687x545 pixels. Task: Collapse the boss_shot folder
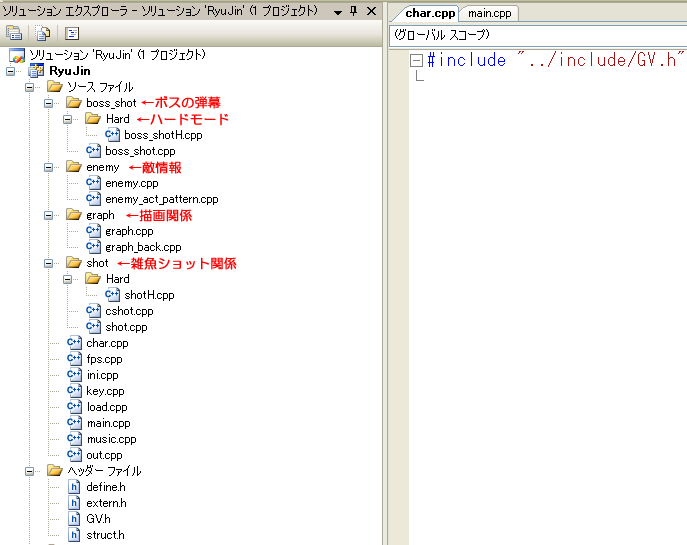[x=49, y=103]
